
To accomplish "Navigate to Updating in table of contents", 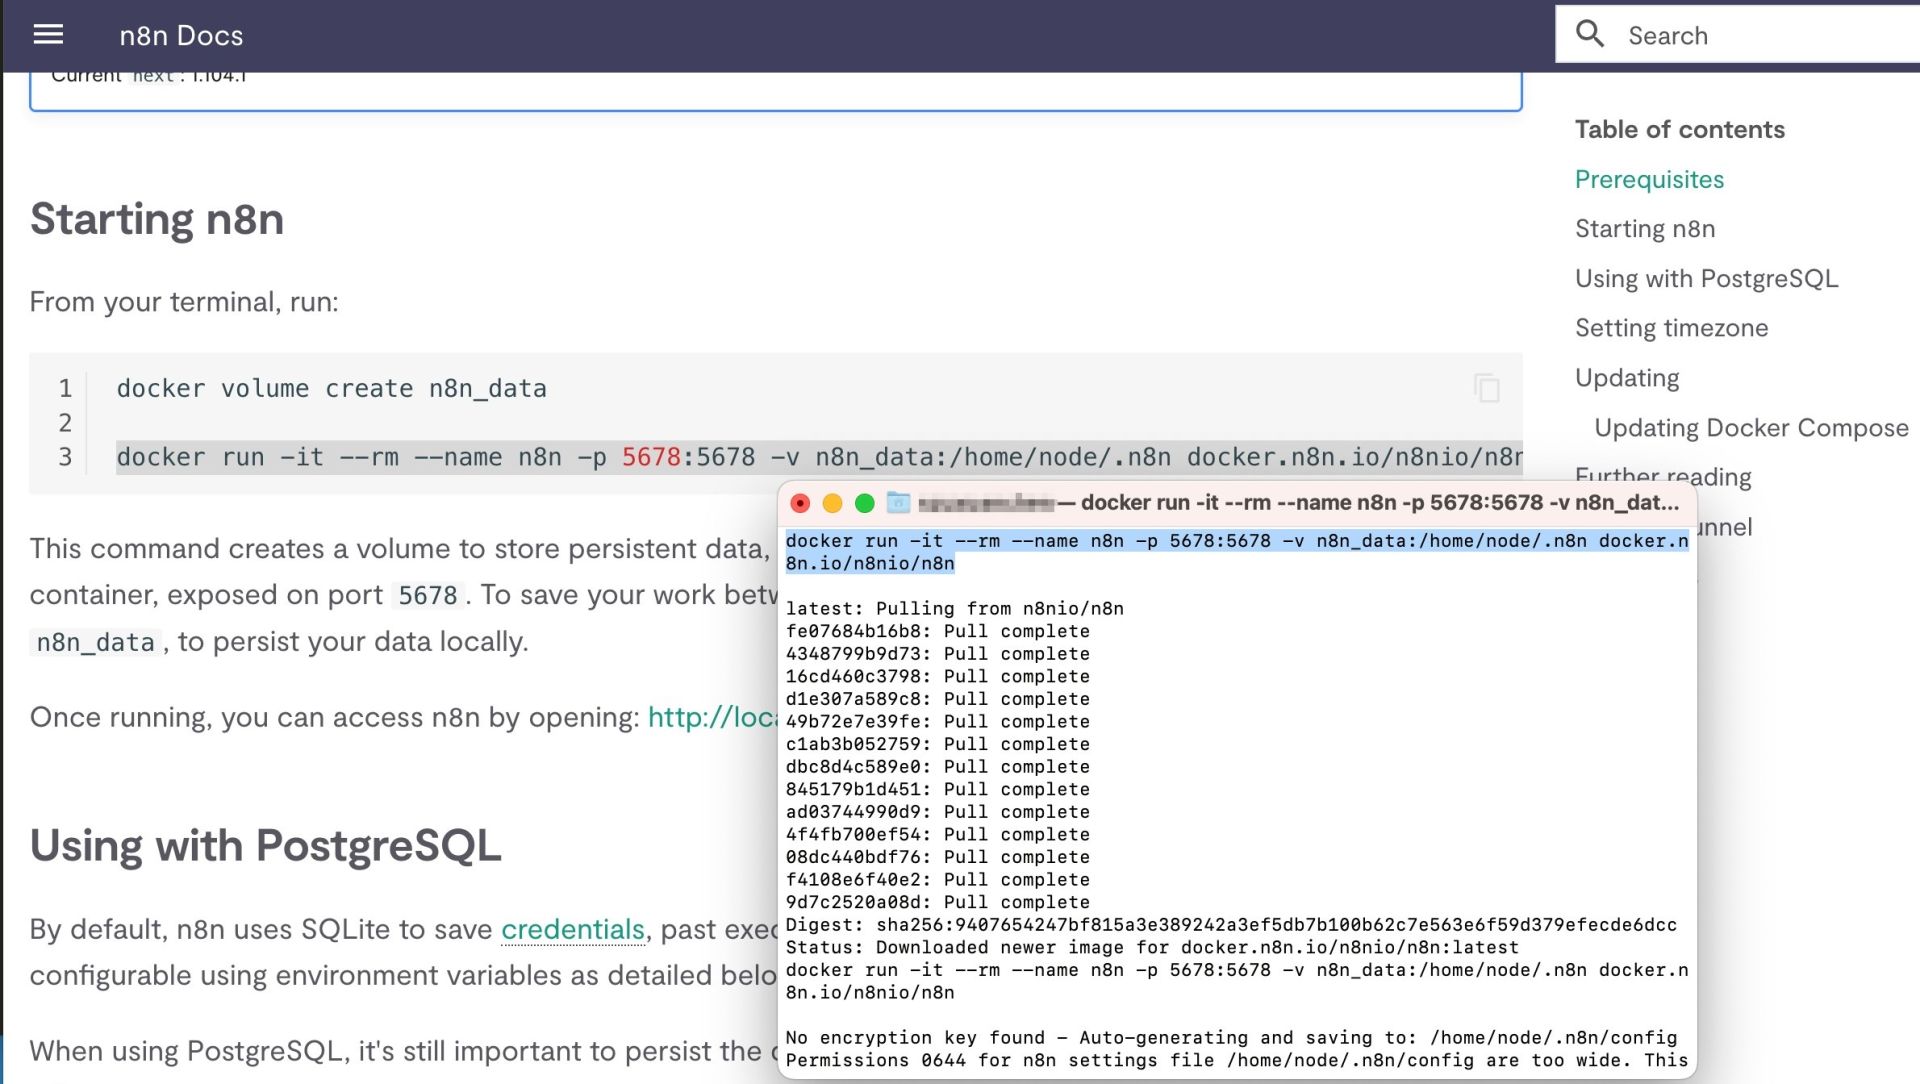I will [1627, 378].
